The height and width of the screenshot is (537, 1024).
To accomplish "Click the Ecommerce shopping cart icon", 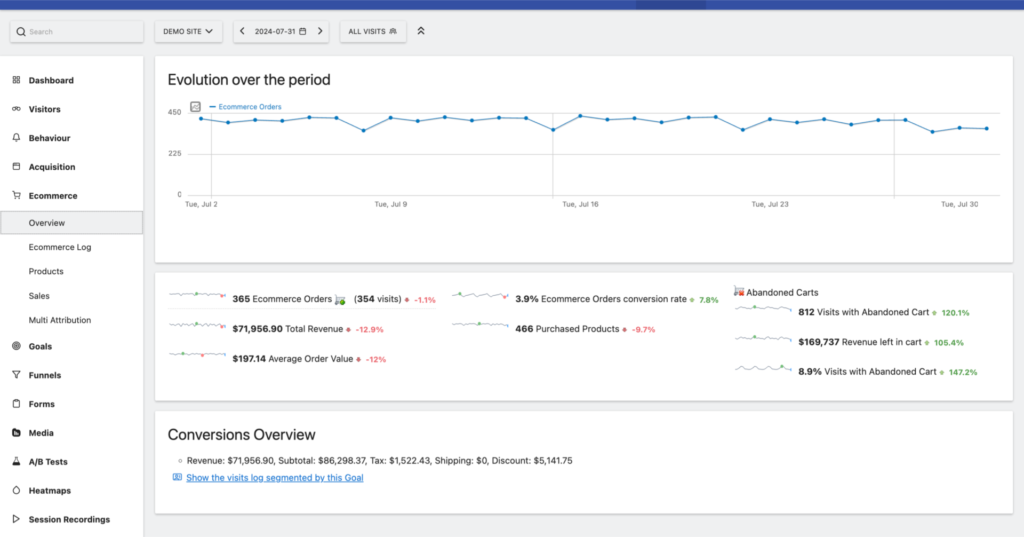I will [16, 196].
